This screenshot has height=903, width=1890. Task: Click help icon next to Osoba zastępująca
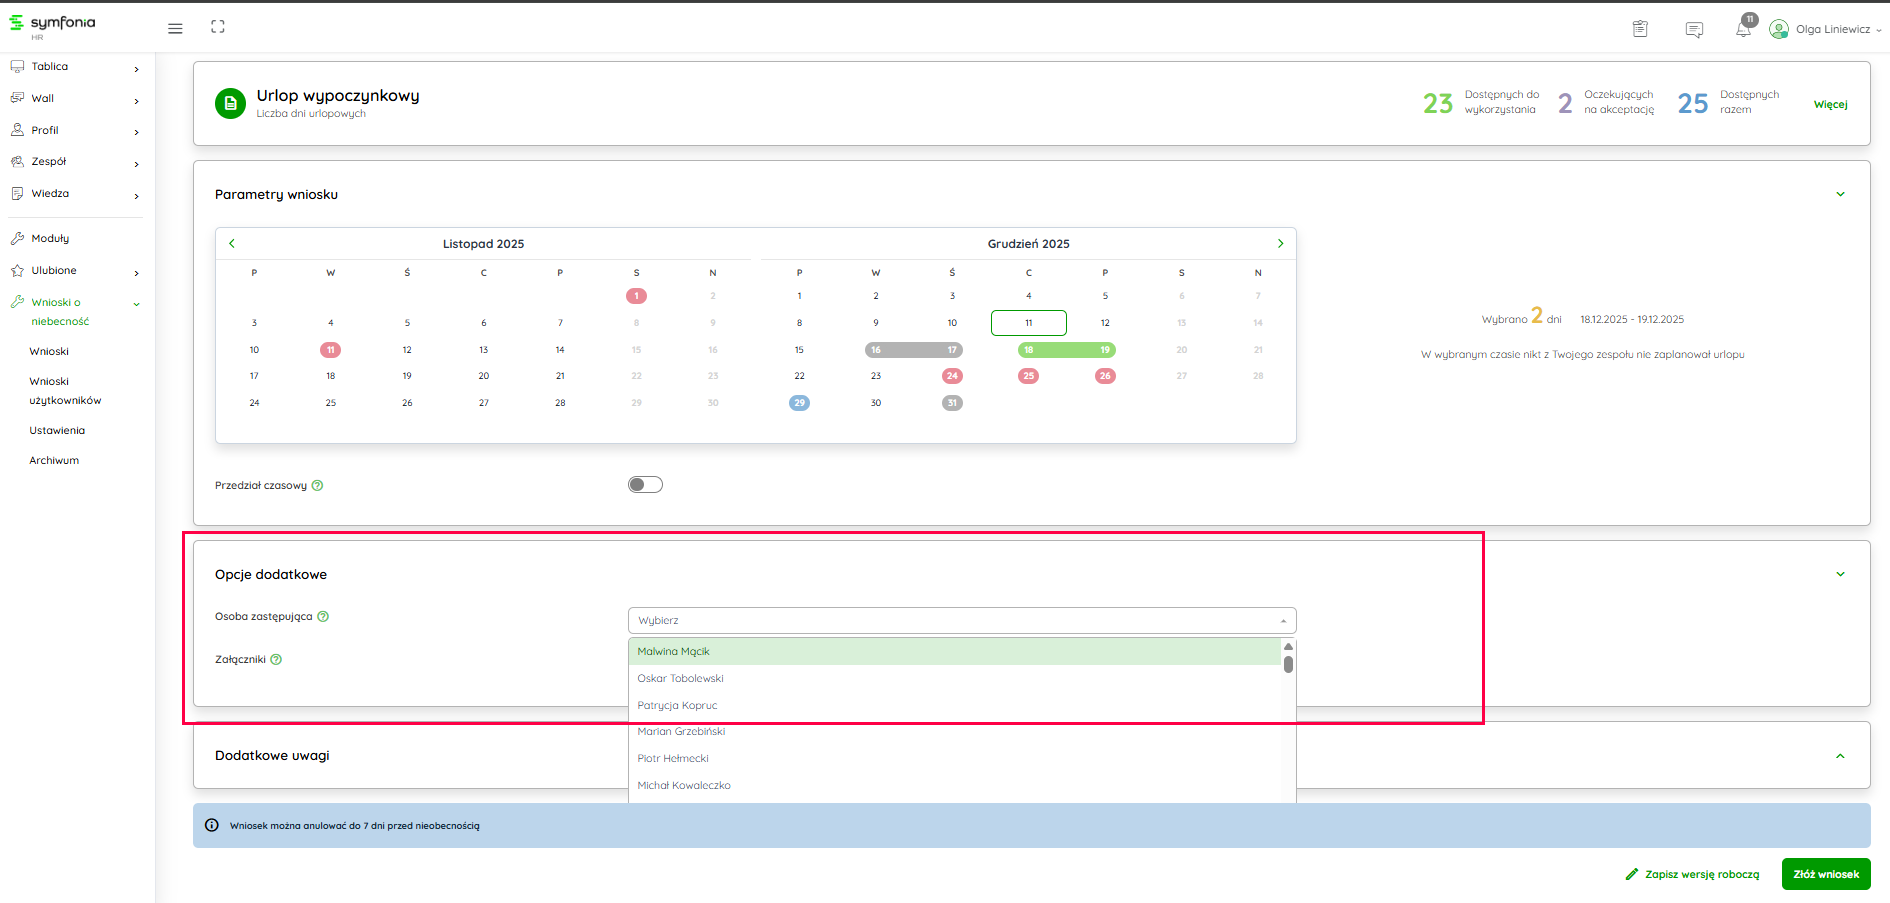323,617
